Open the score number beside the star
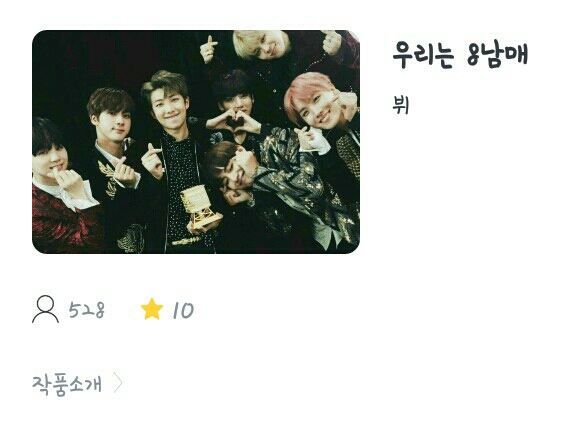 pyautogui.click(x=183, y=310)
